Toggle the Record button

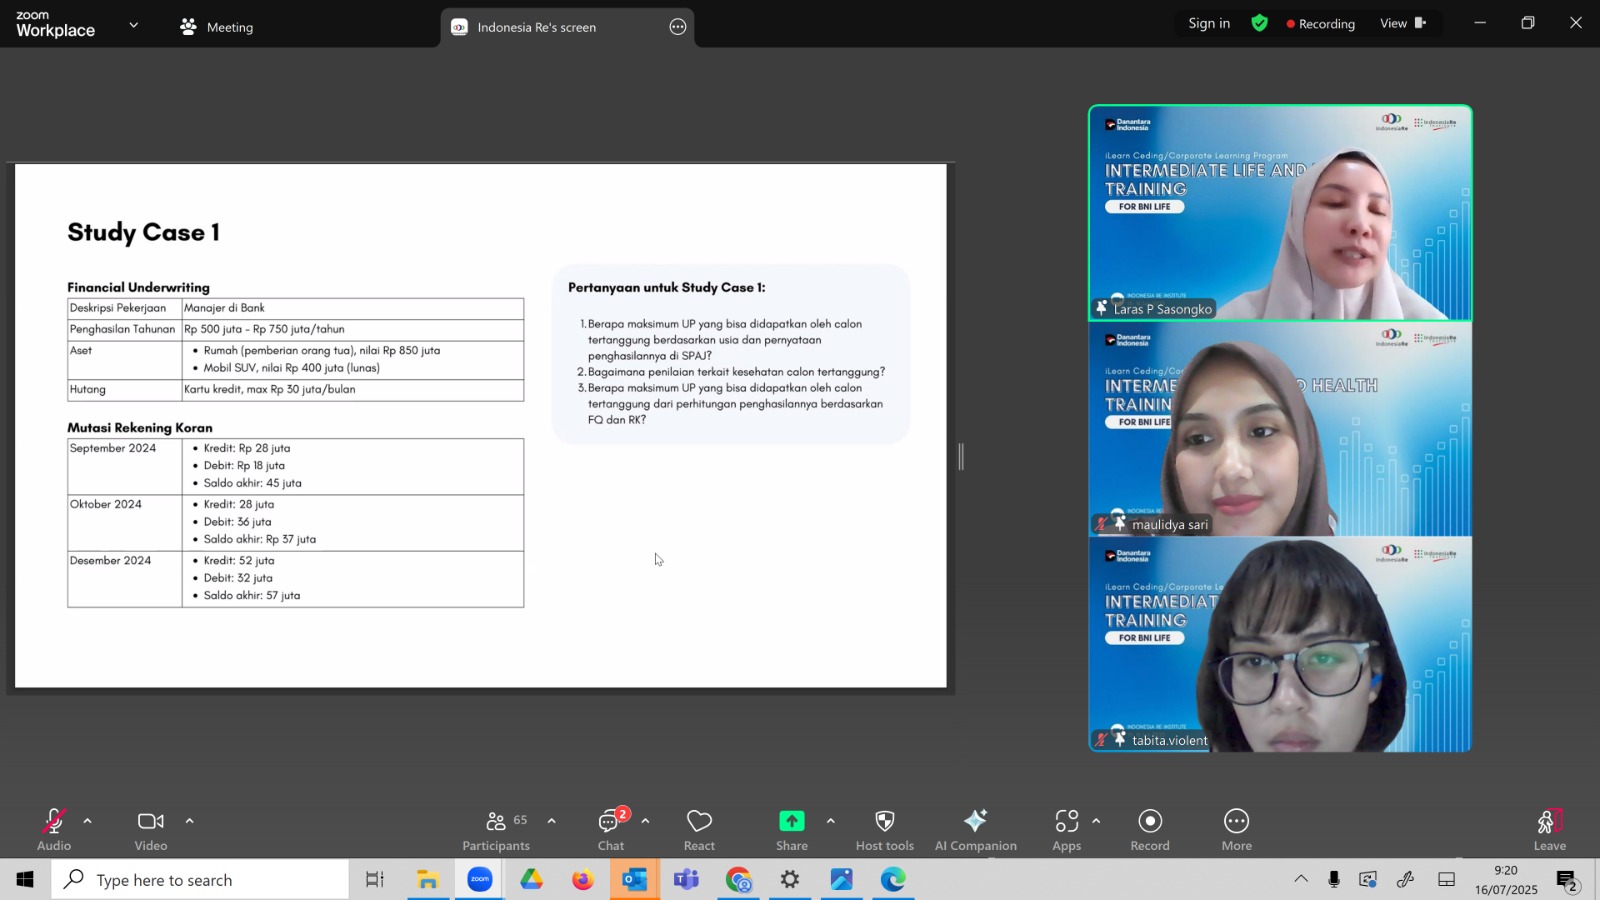[x=1150, y=829]
